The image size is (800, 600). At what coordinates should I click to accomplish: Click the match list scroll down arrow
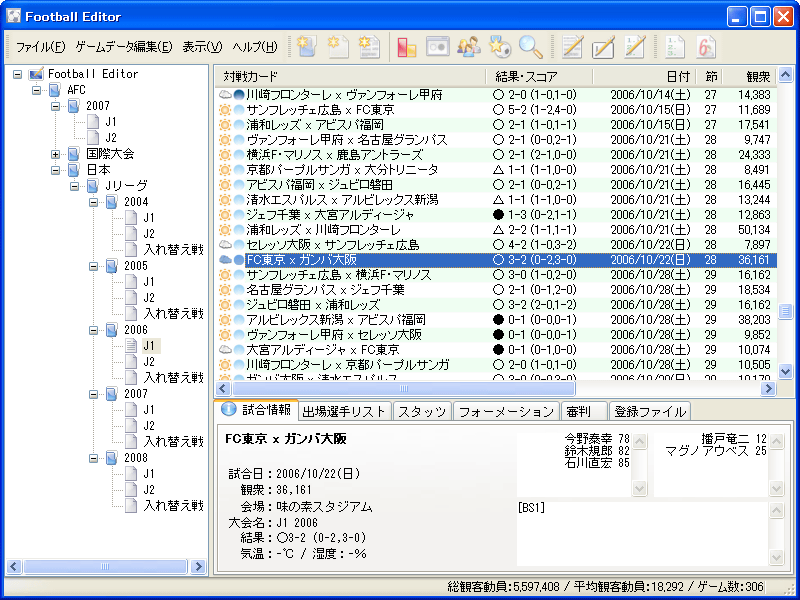(785, 372)
